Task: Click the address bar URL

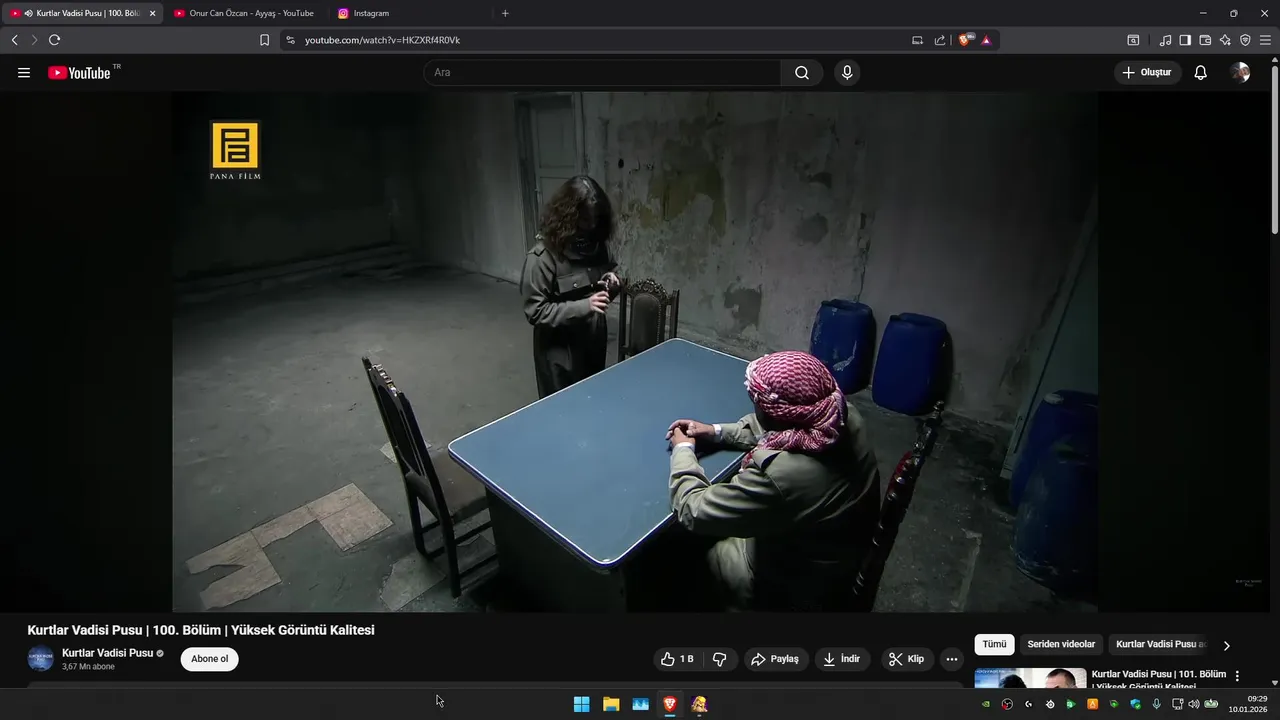Action: 382,40
